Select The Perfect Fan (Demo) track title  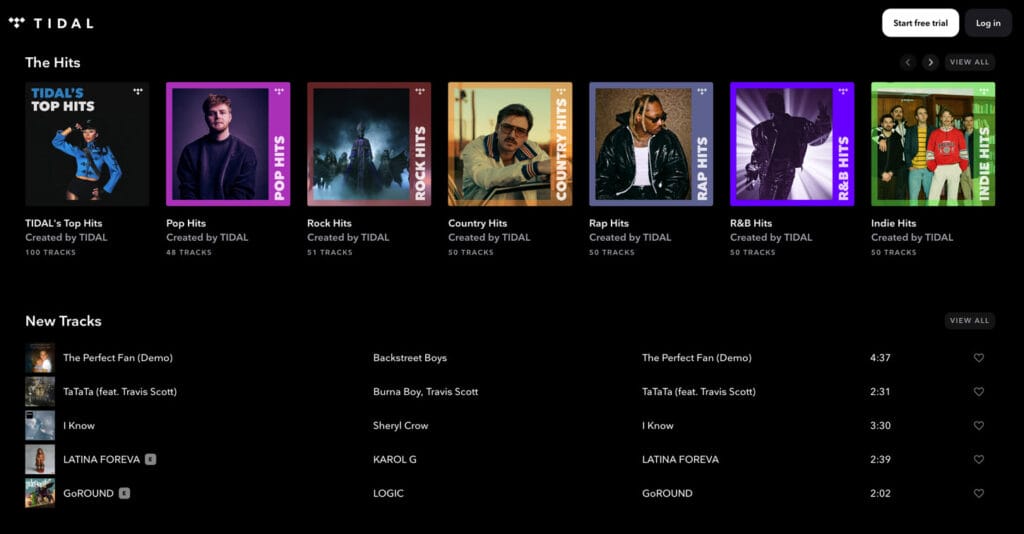(118, 358)
